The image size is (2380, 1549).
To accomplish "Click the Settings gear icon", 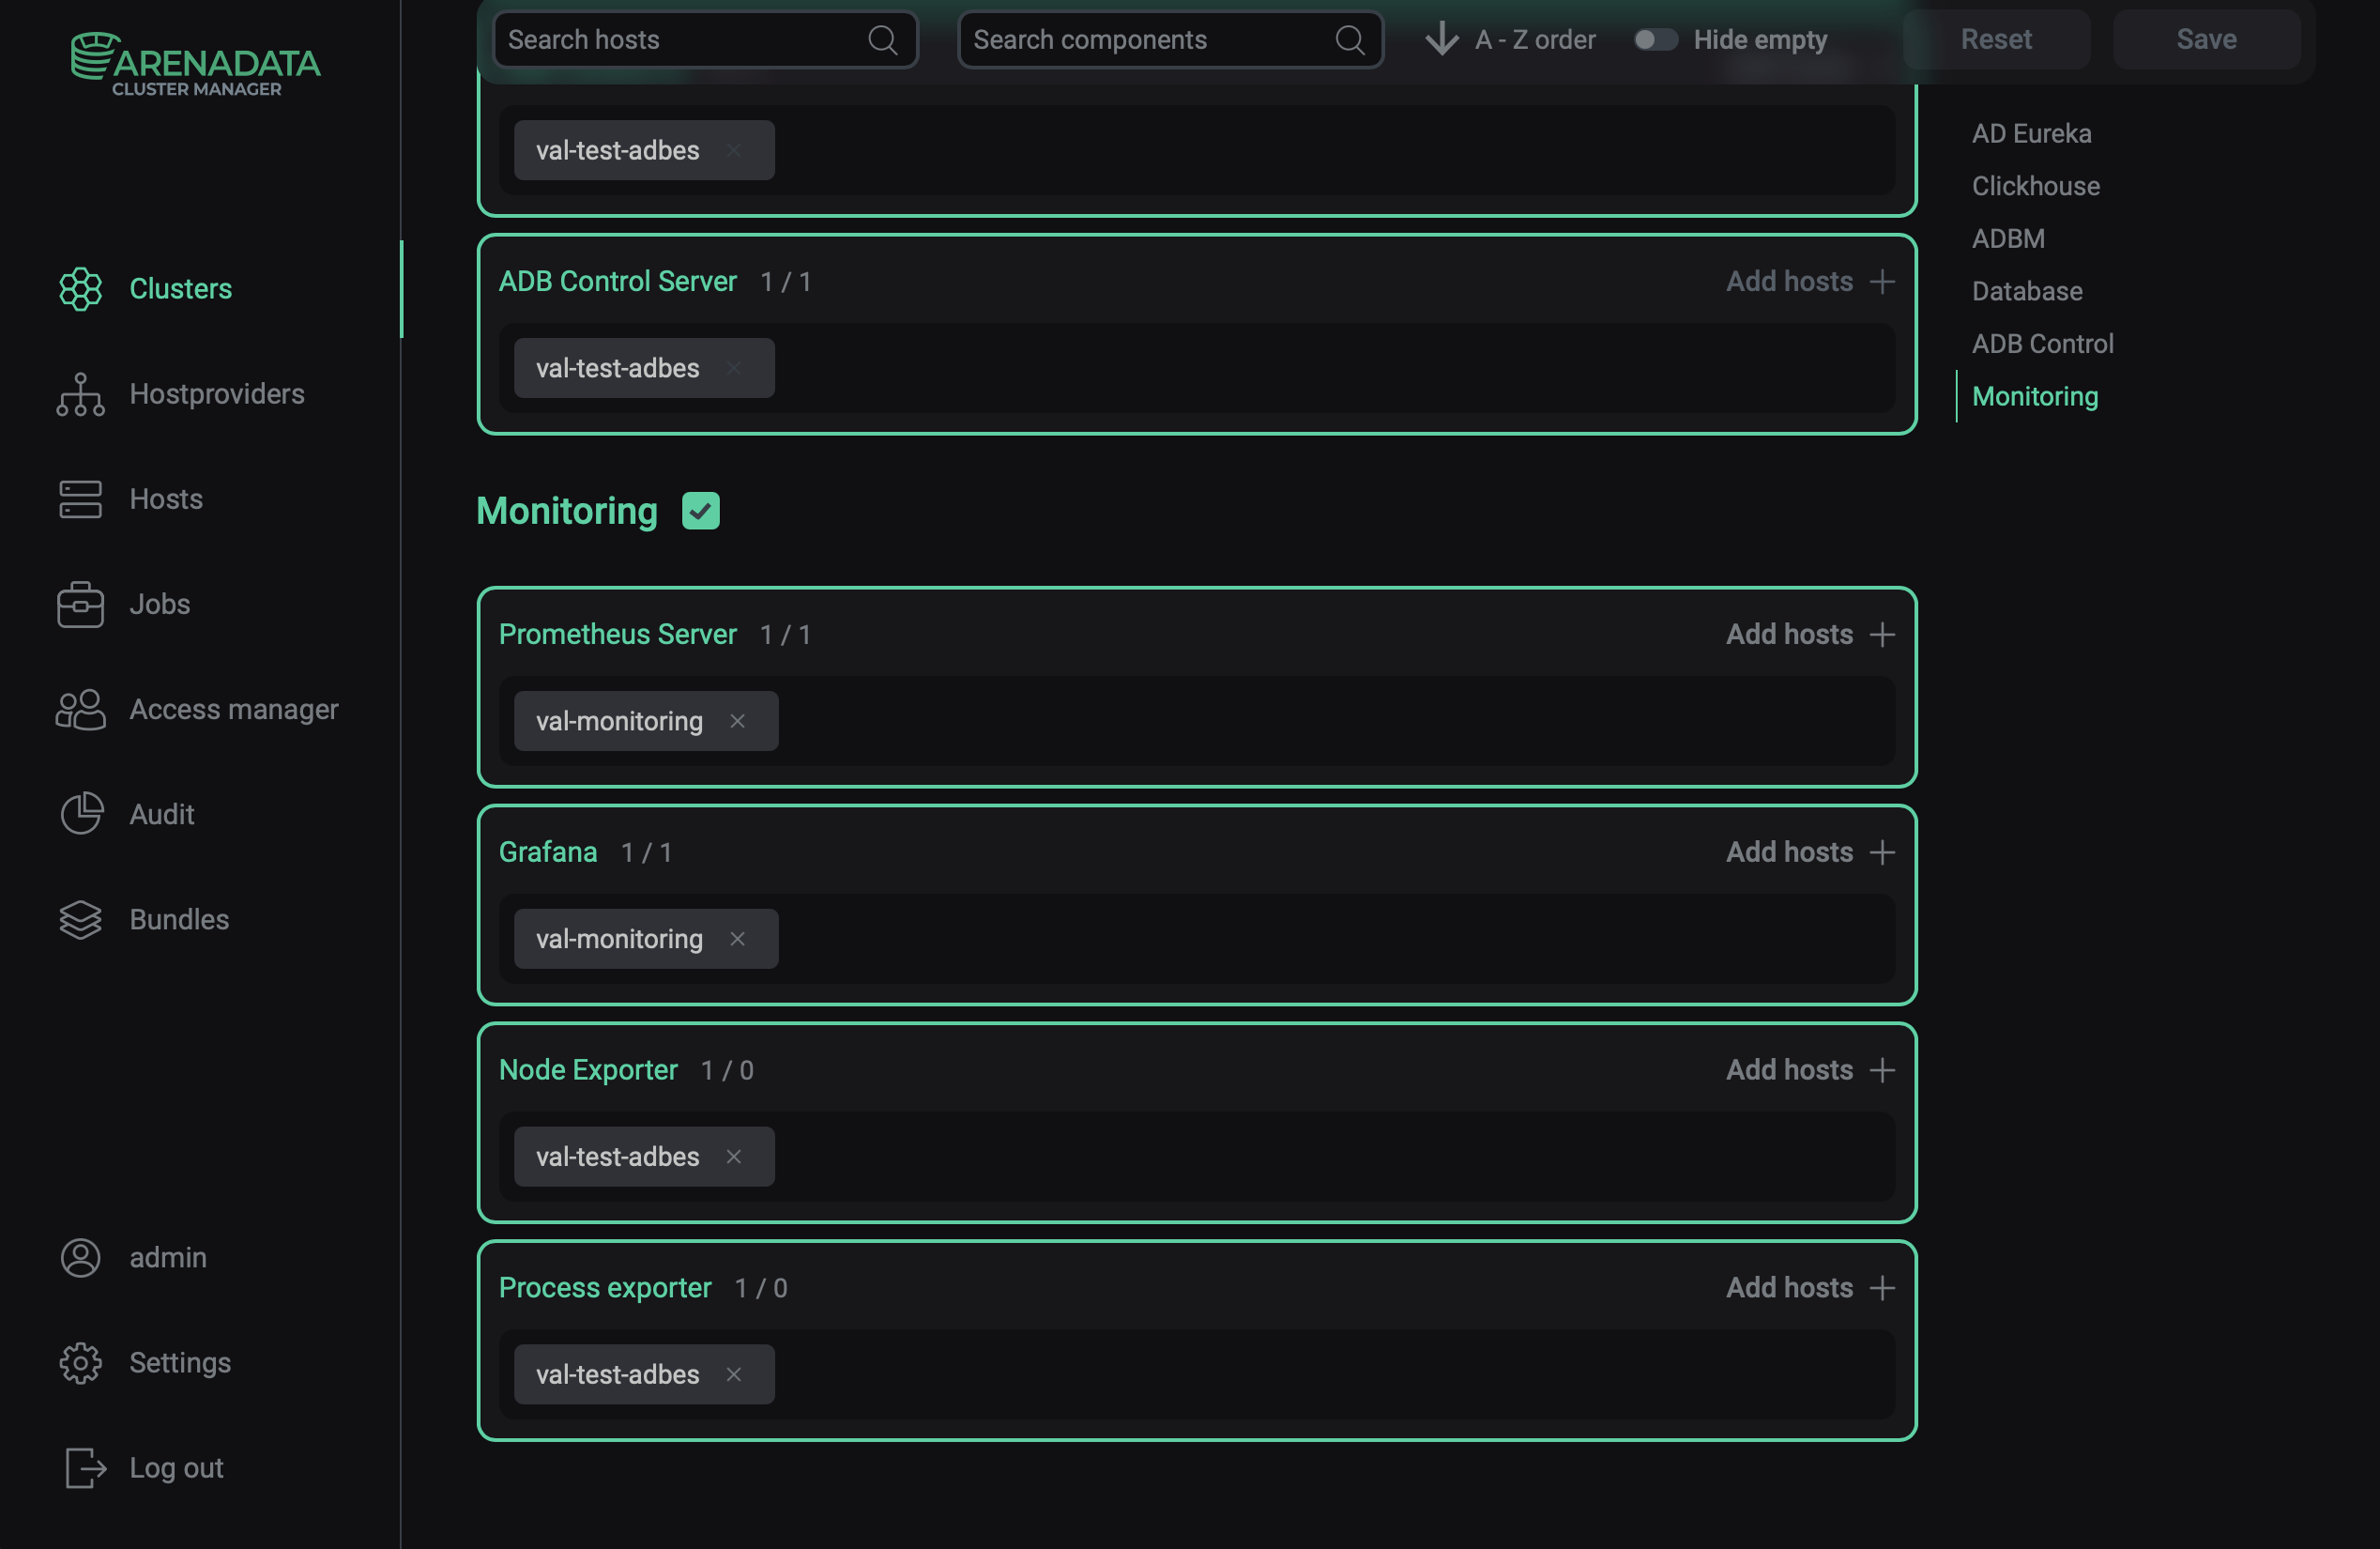I will pos(80,1362).
